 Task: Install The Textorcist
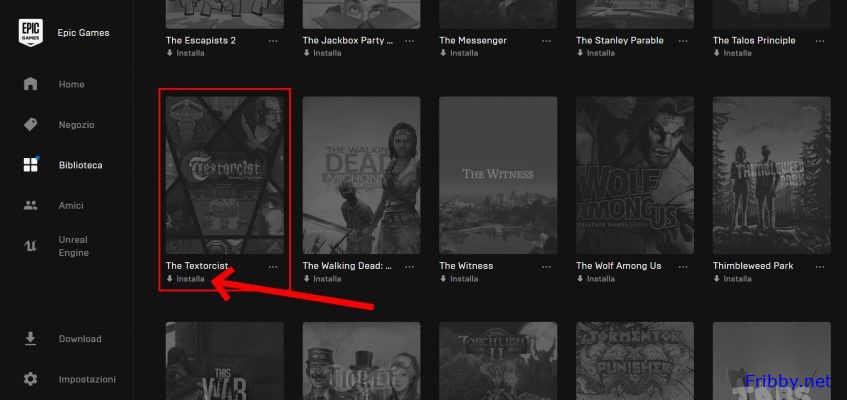[190, 279]
